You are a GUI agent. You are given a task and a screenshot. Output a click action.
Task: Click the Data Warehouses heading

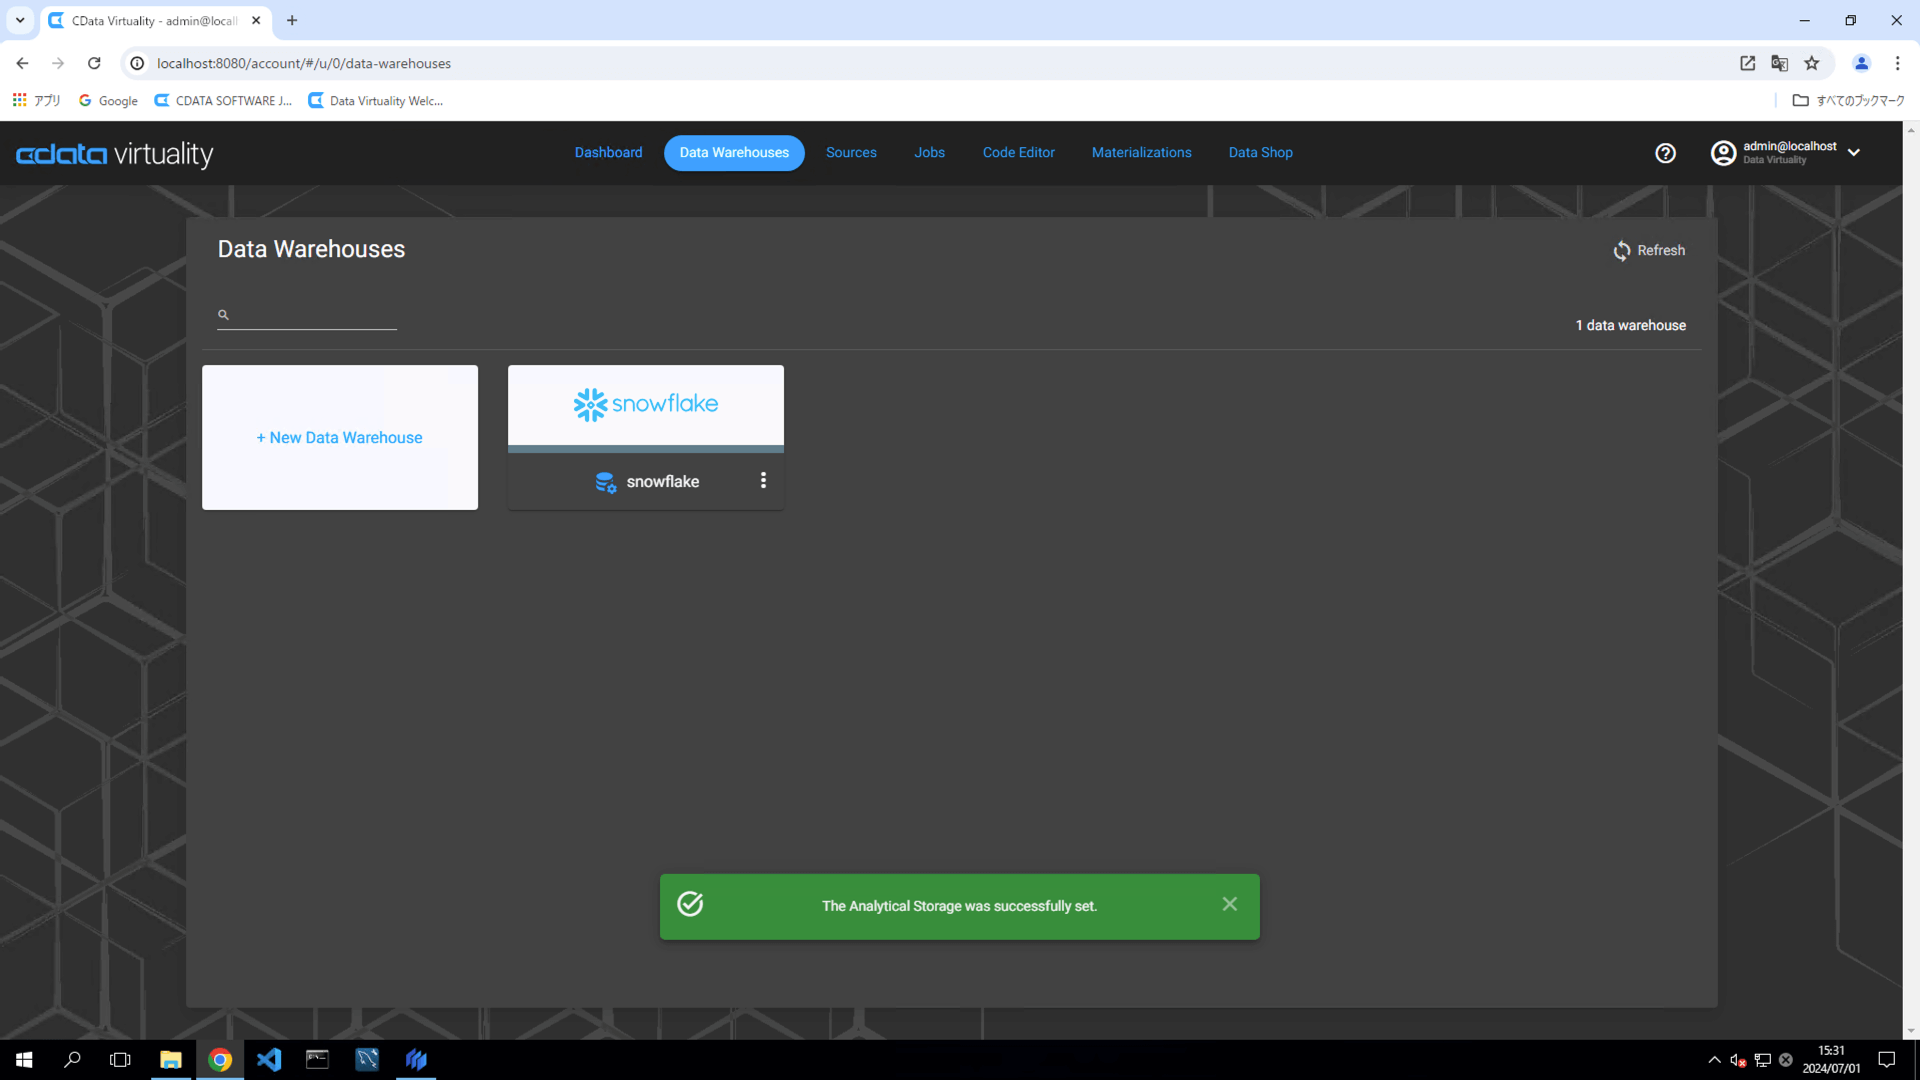(311, 249)
